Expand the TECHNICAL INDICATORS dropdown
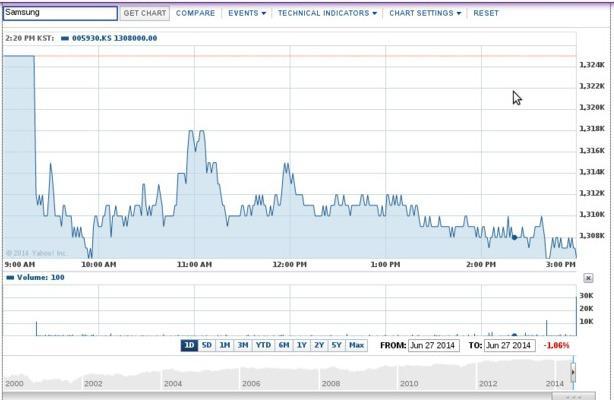 tap(327, 13)
